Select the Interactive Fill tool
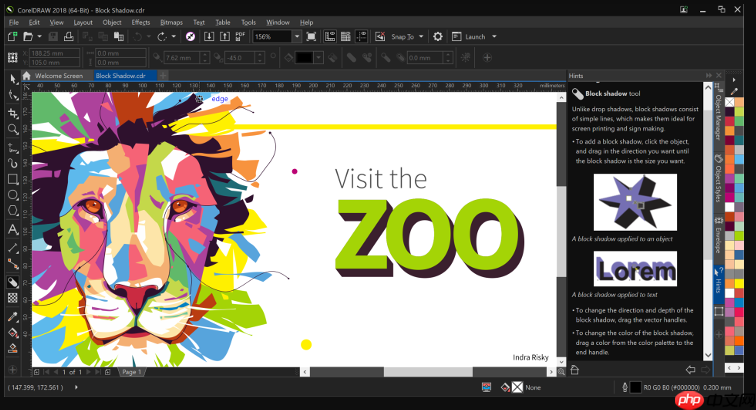Image resolution: width=756 pixels, height=410 pixels. coord(13,332)
